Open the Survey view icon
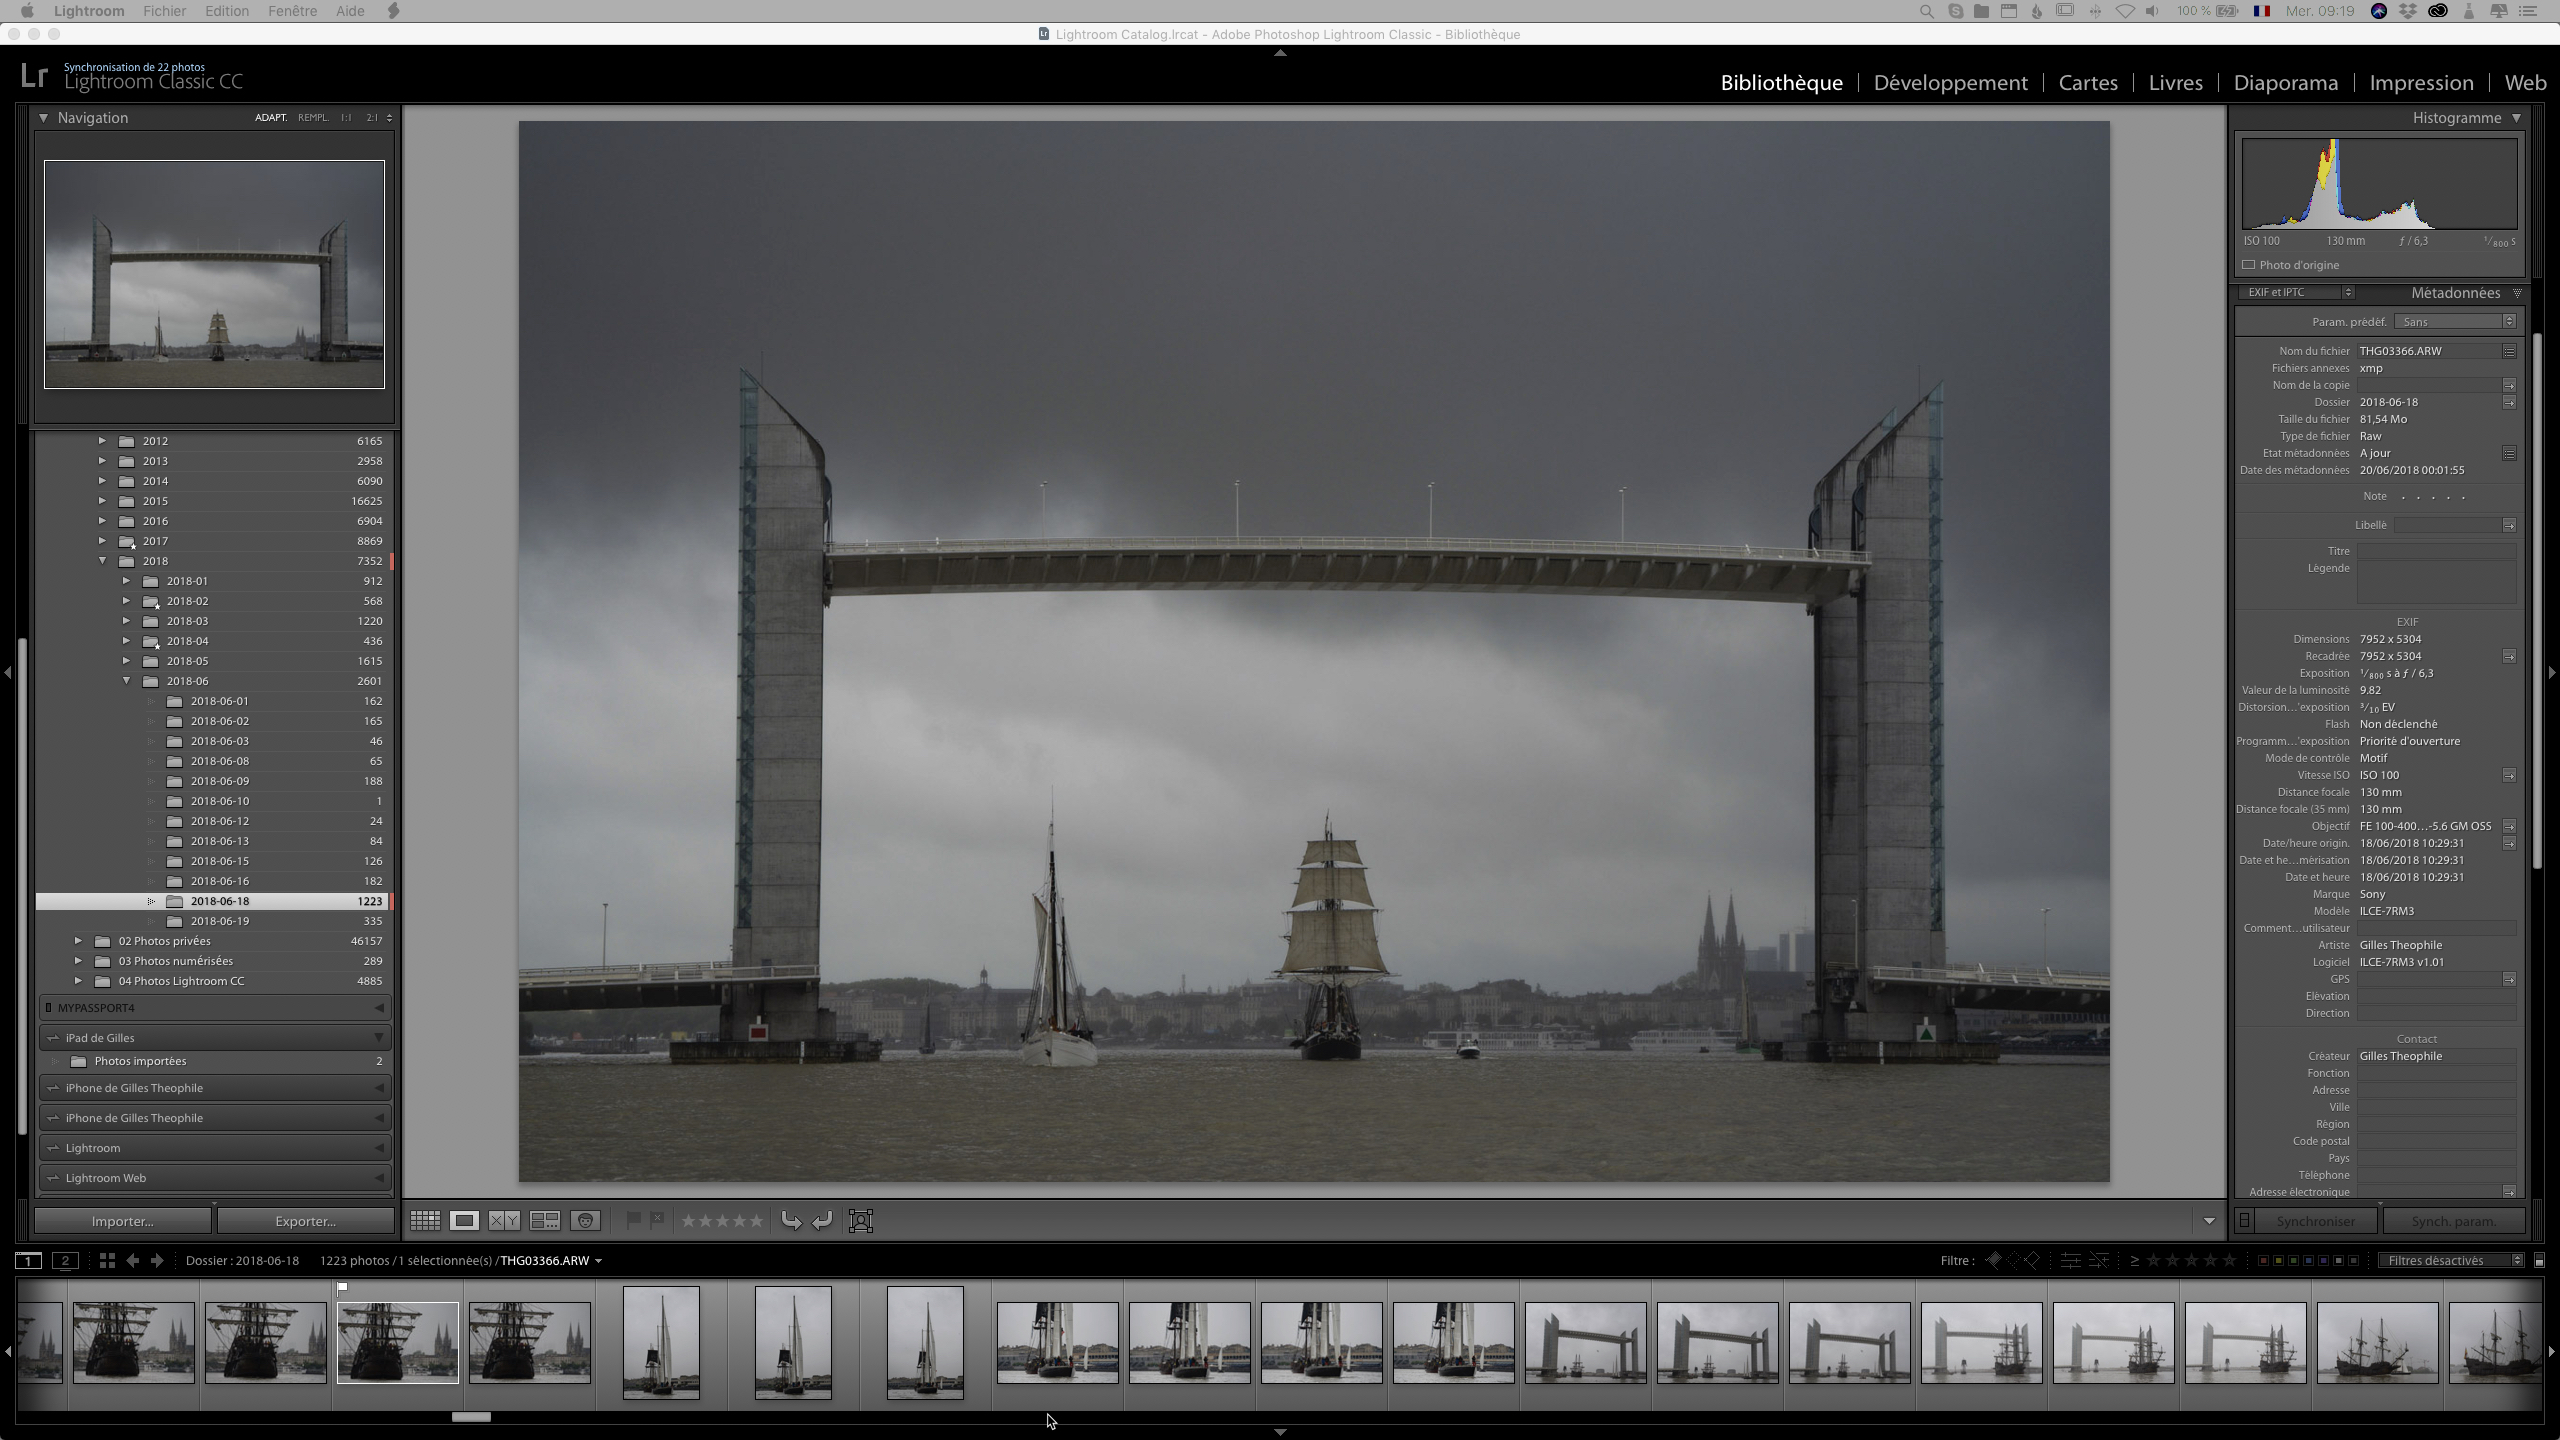This screenshot has height=1440, width=2560. (x=545, y=1220)
